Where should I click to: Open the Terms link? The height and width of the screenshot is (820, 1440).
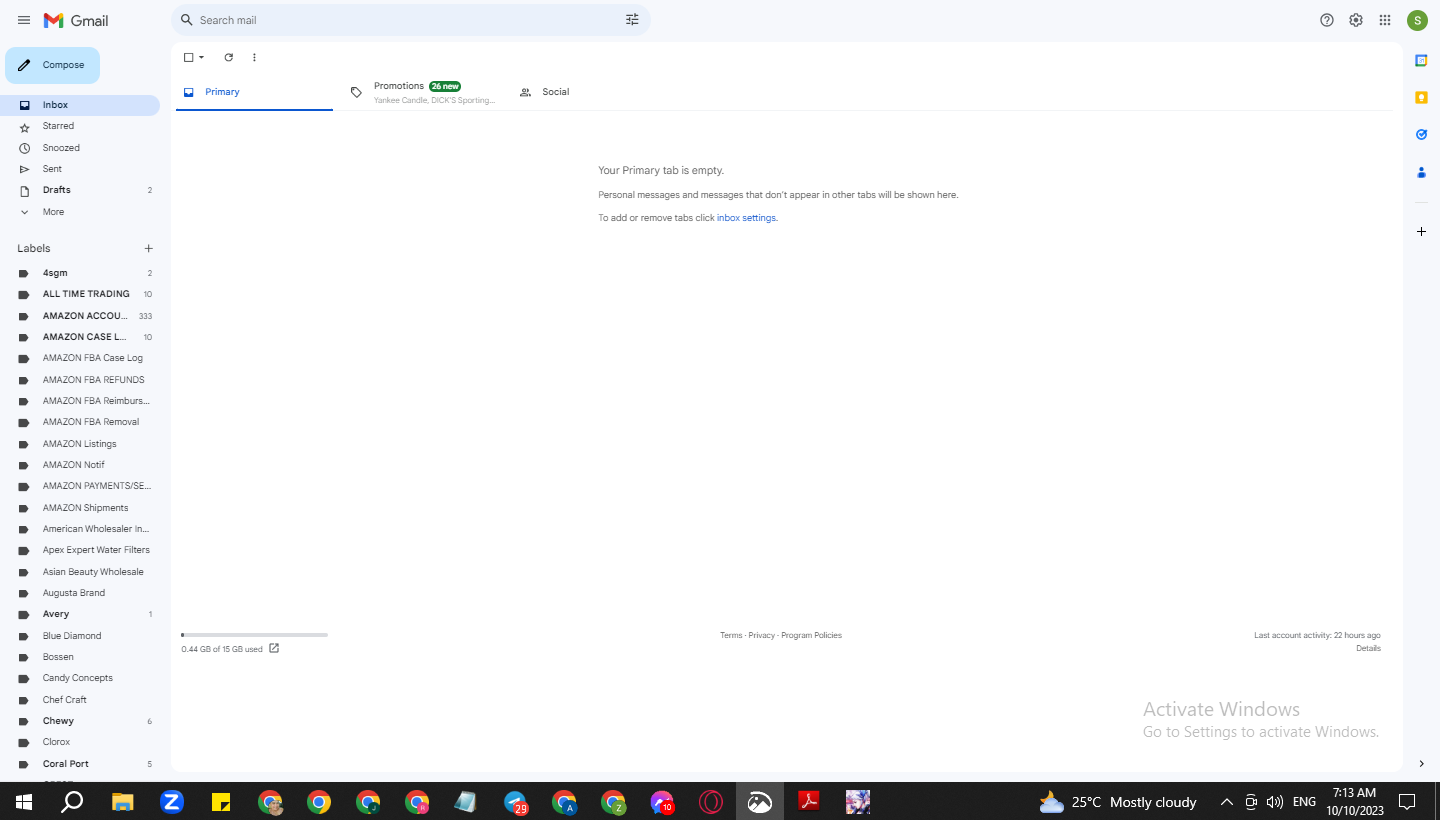[x=731, y=635]
